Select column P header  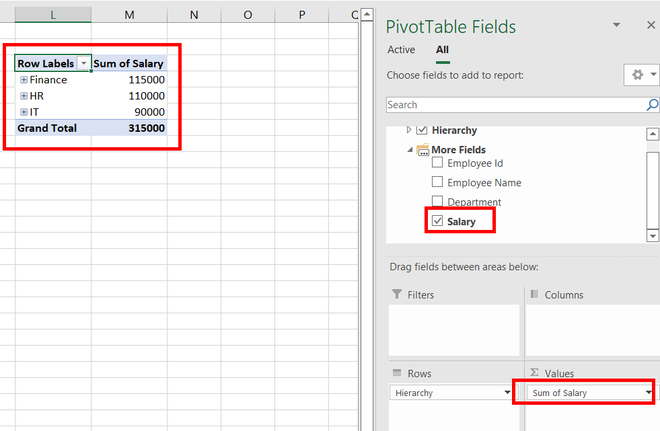(x=301, y=15)
